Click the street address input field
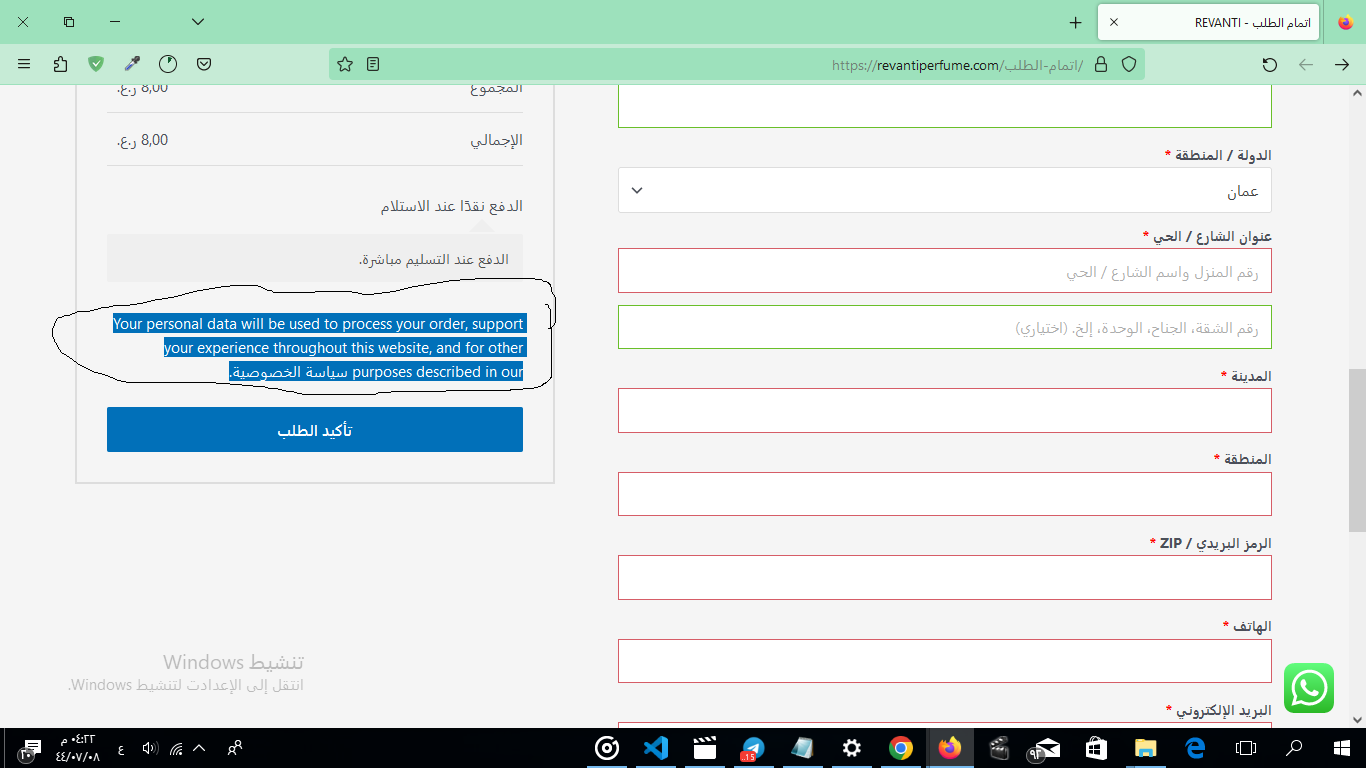This screenshot has height=768, width=1366. (x=944, y=271)
